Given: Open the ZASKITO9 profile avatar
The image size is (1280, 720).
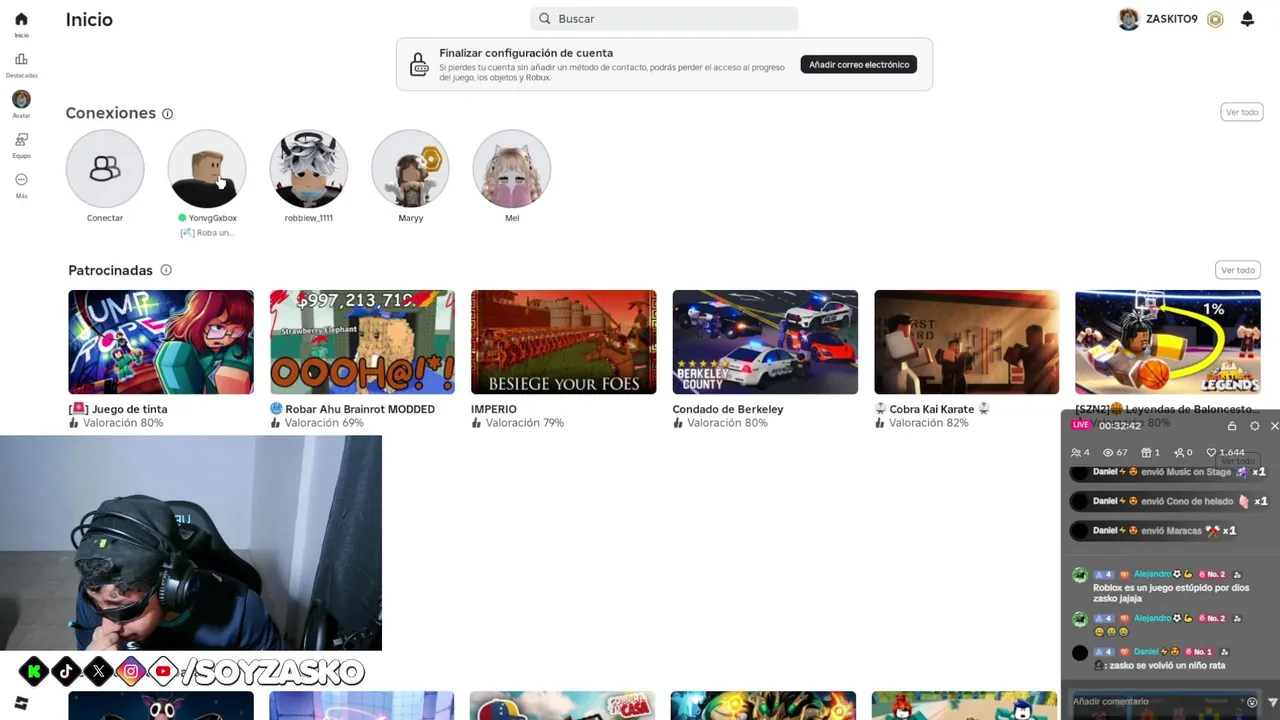Looking at the screenshot, I should [x=1128, y=19].
